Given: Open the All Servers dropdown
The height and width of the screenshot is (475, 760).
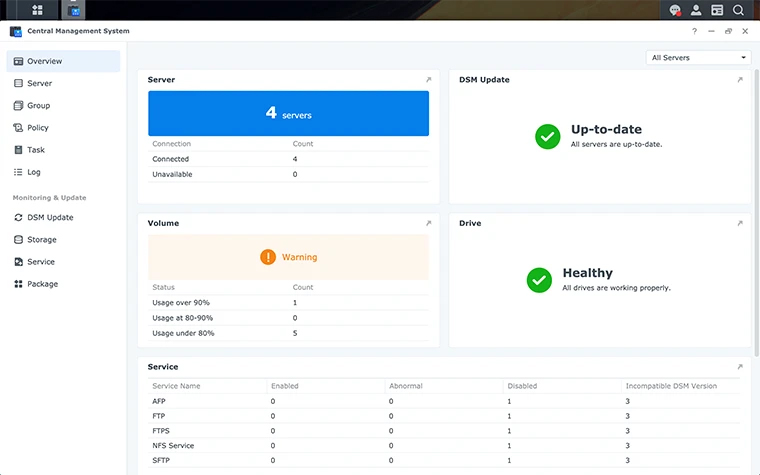Looking at the screenshot, I should (x=698, y=58).
